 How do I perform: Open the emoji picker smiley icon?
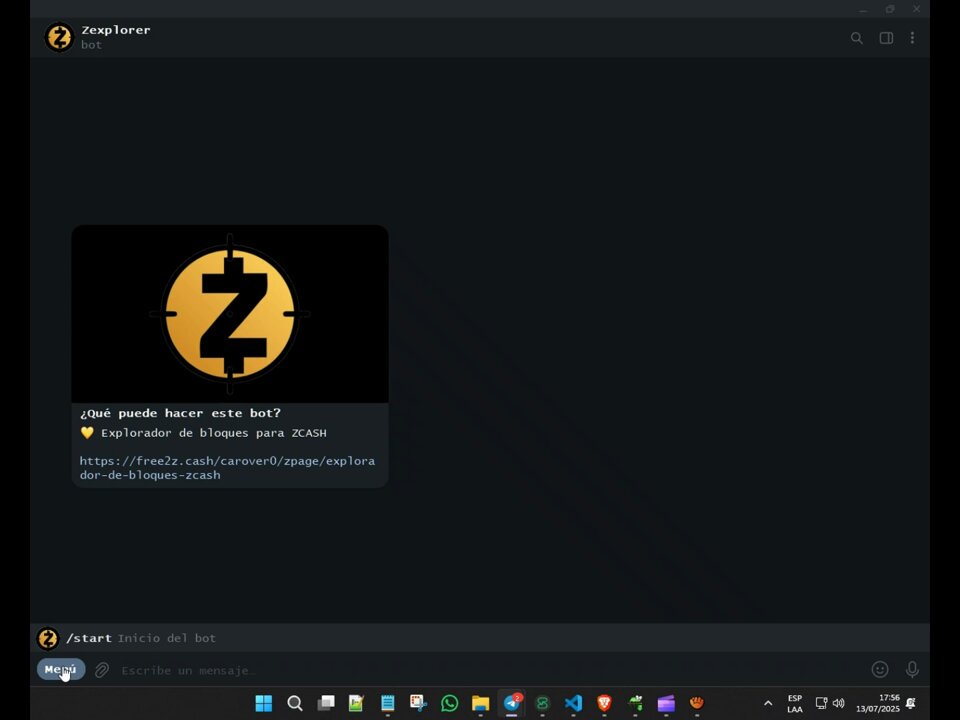880,670
